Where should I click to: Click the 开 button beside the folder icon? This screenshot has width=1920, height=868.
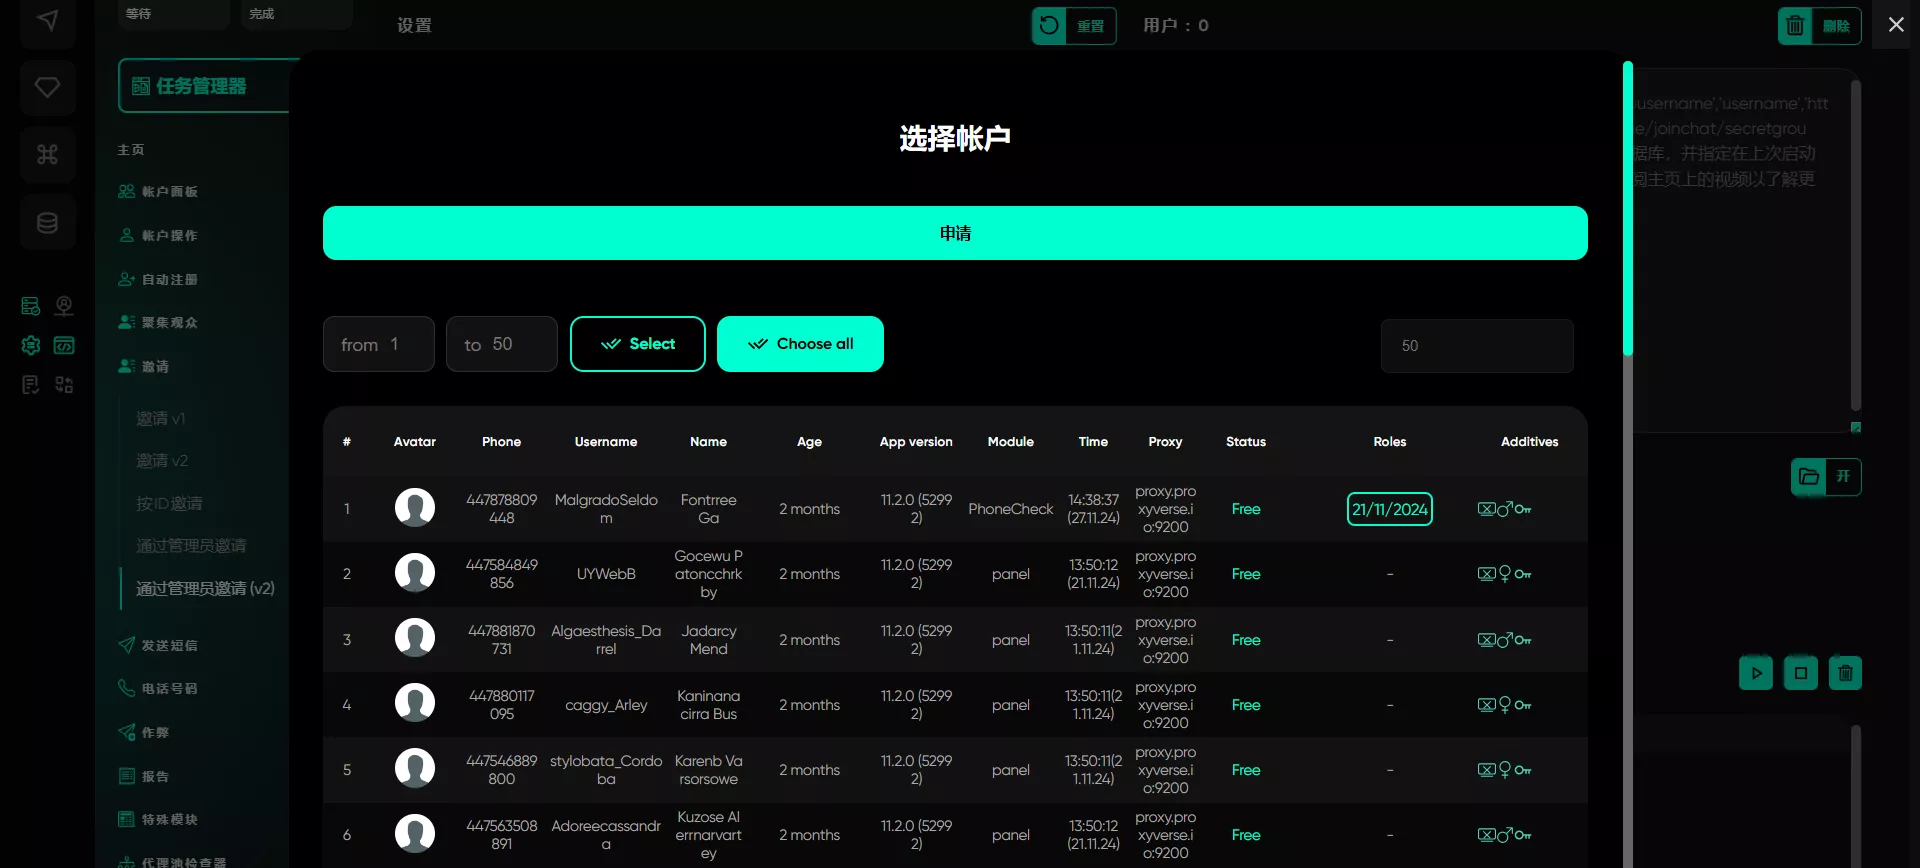pos(1843,477)
